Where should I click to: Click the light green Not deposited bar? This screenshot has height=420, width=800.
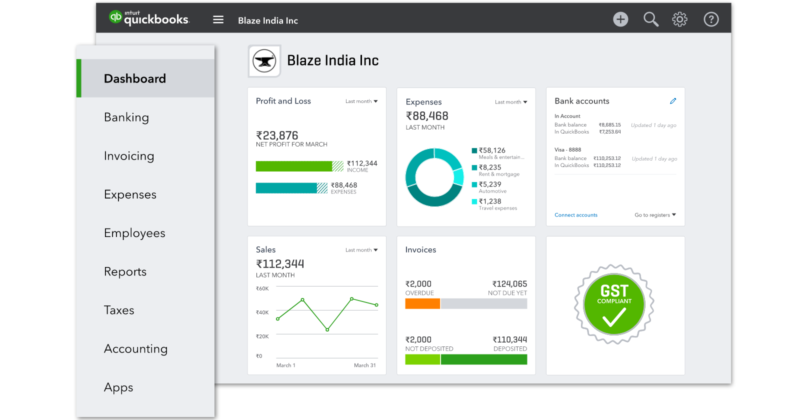pos(422,359)
